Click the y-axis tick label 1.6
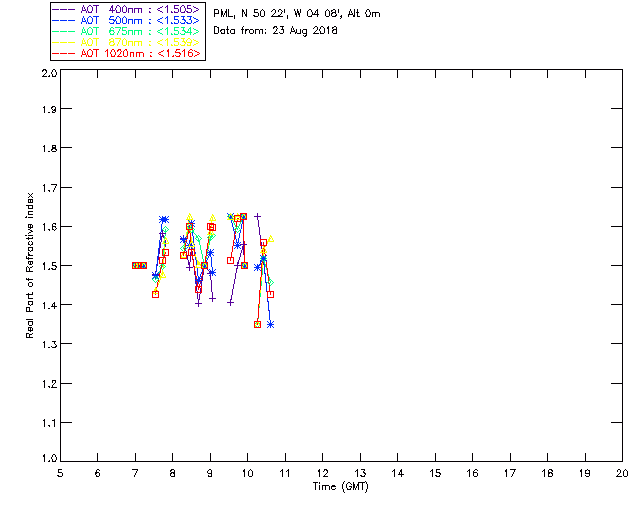The width and height of the screenshot is (640, 512). tap(49, 227)
